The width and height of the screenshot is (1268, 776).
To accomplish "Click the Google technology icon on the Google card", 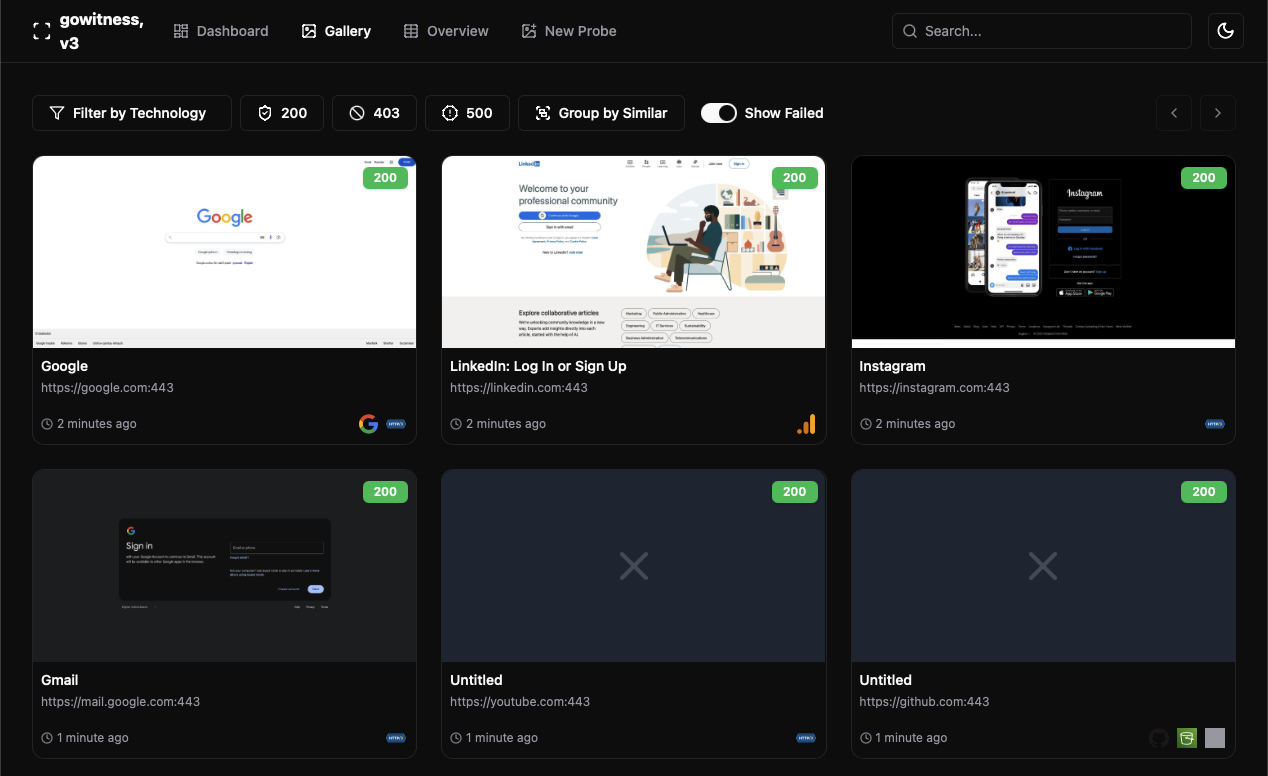I will (368, 424).
